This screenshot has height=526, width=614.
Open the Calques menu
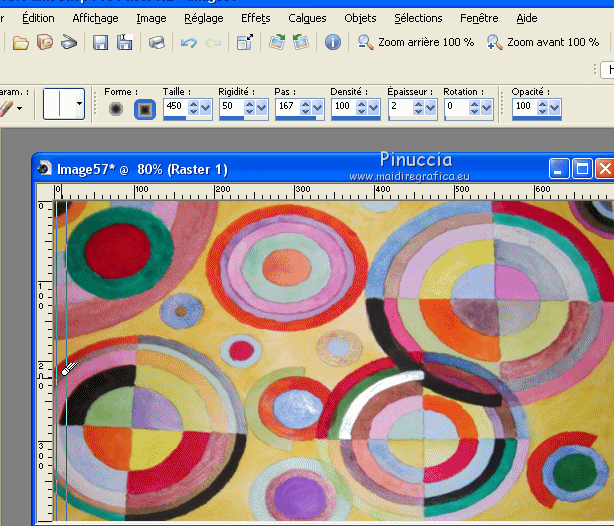pyautogui.click(x=307, y=18)
